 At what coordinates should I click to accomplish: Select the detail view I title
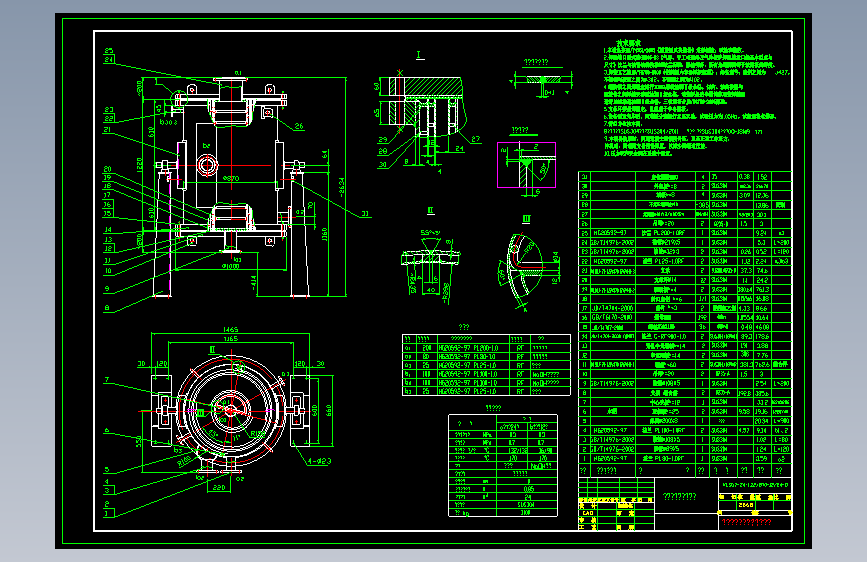coord(420,55)
